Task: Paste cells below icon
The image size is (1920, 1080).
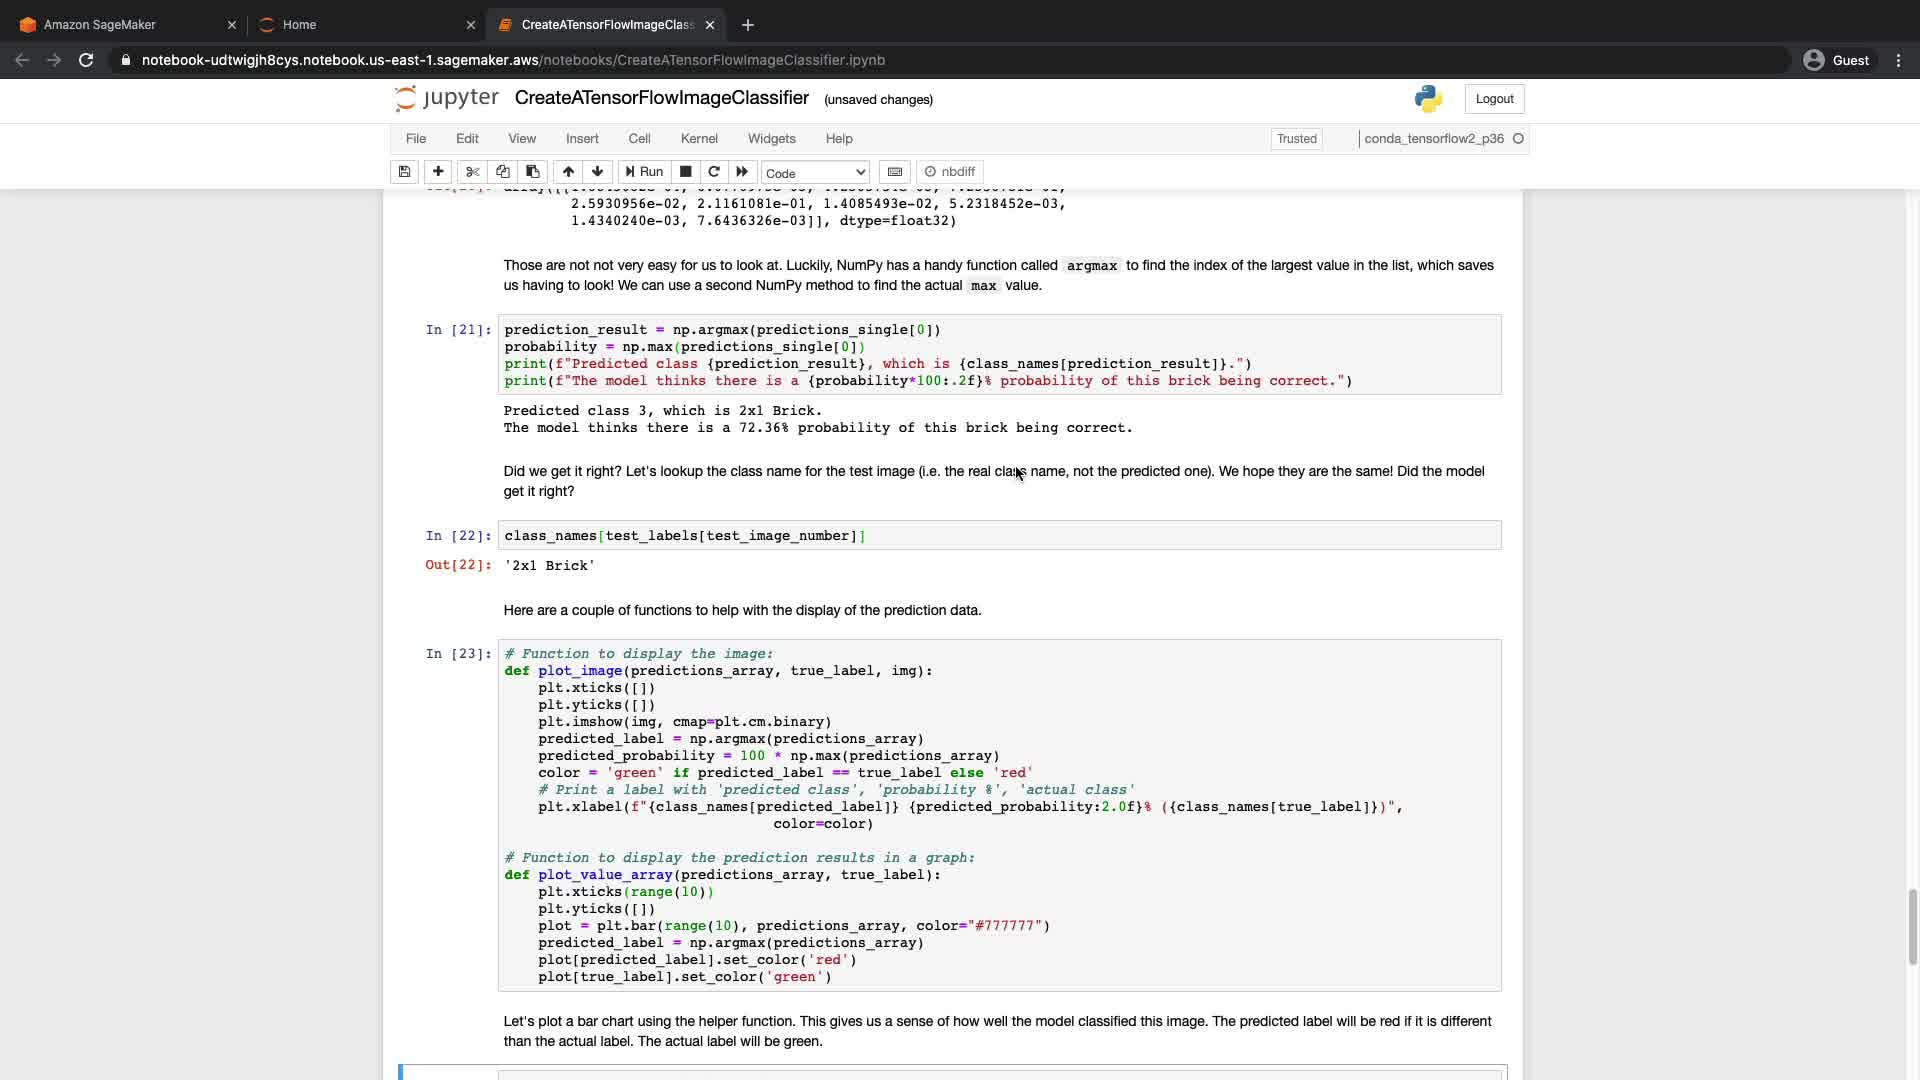Action: click(x=533, y=172)
